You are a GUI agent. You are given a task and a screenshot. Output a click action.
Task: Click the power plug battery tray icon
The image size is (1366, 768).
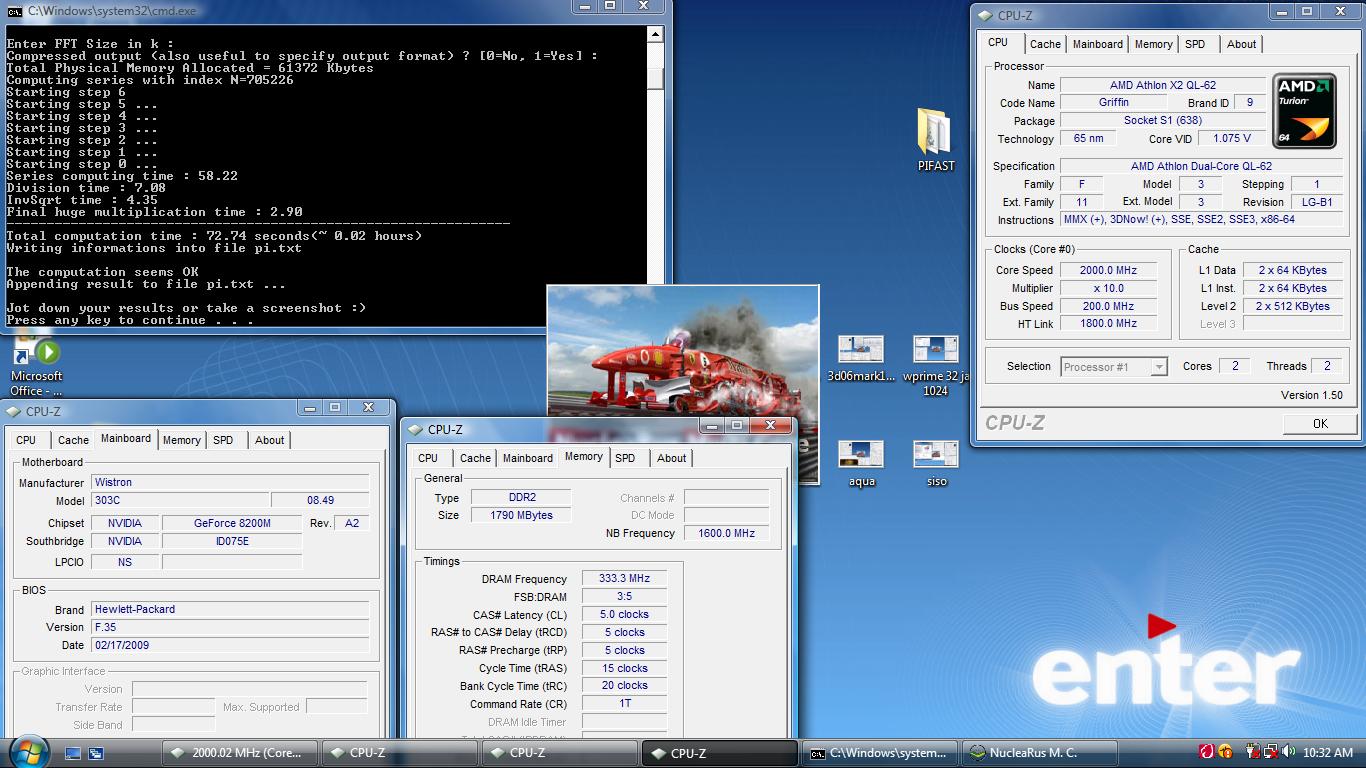(x=1252, y=752)
